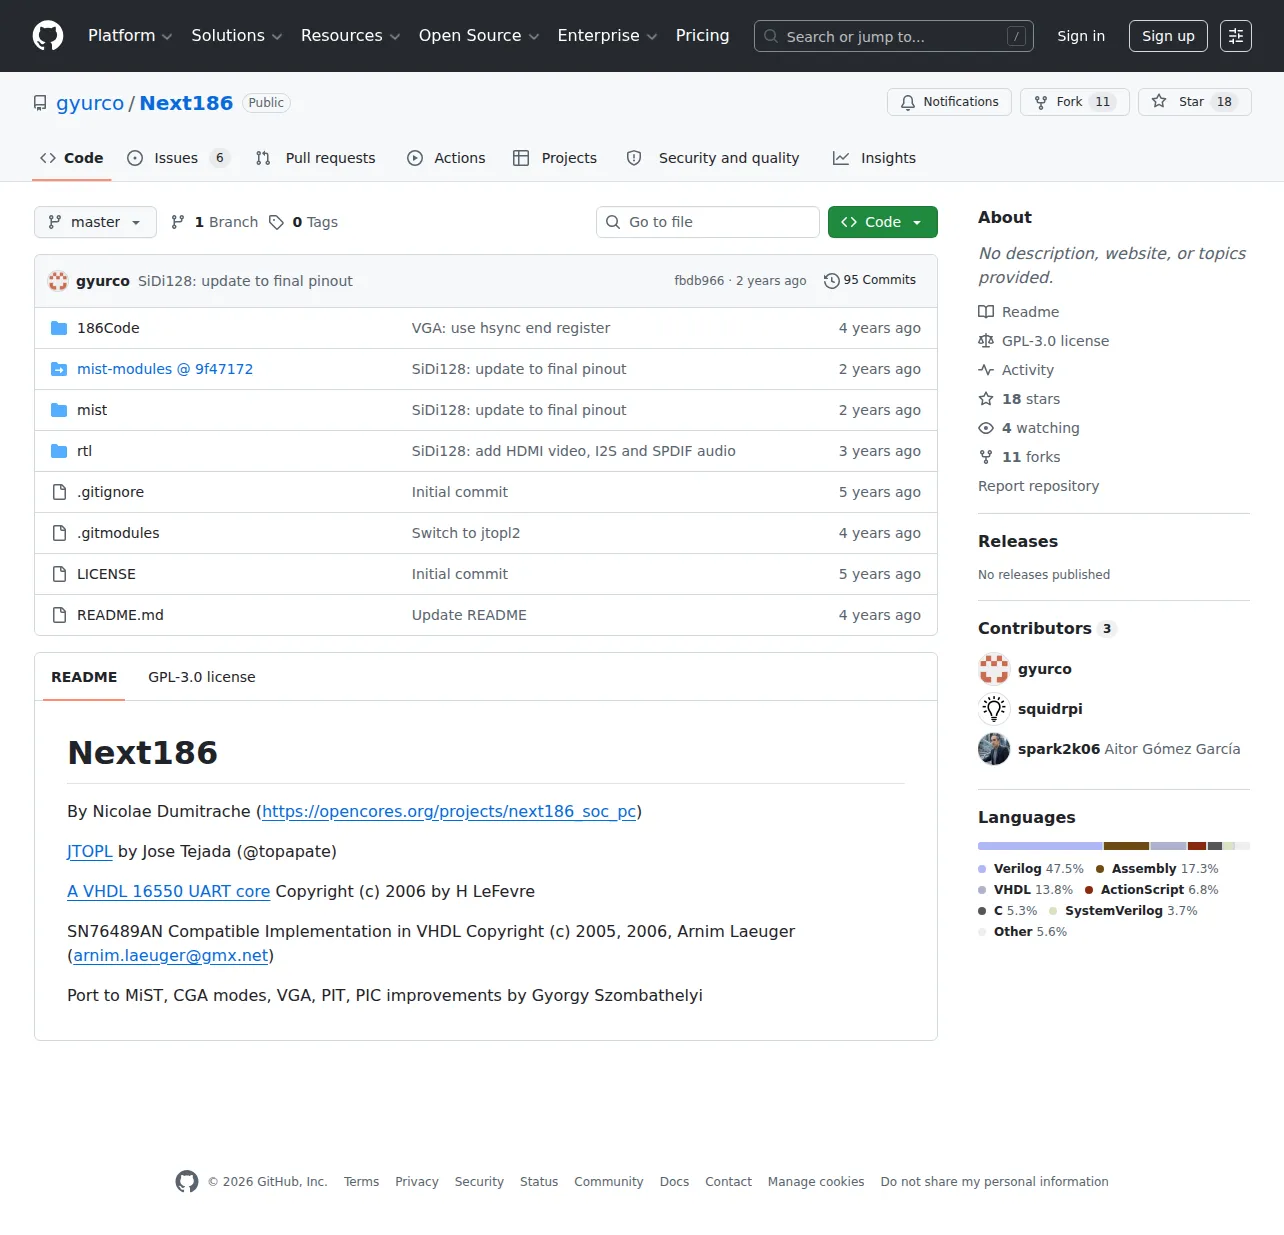
Task: Click the Assembly segment of language bar
Action: click(1126, 846)
